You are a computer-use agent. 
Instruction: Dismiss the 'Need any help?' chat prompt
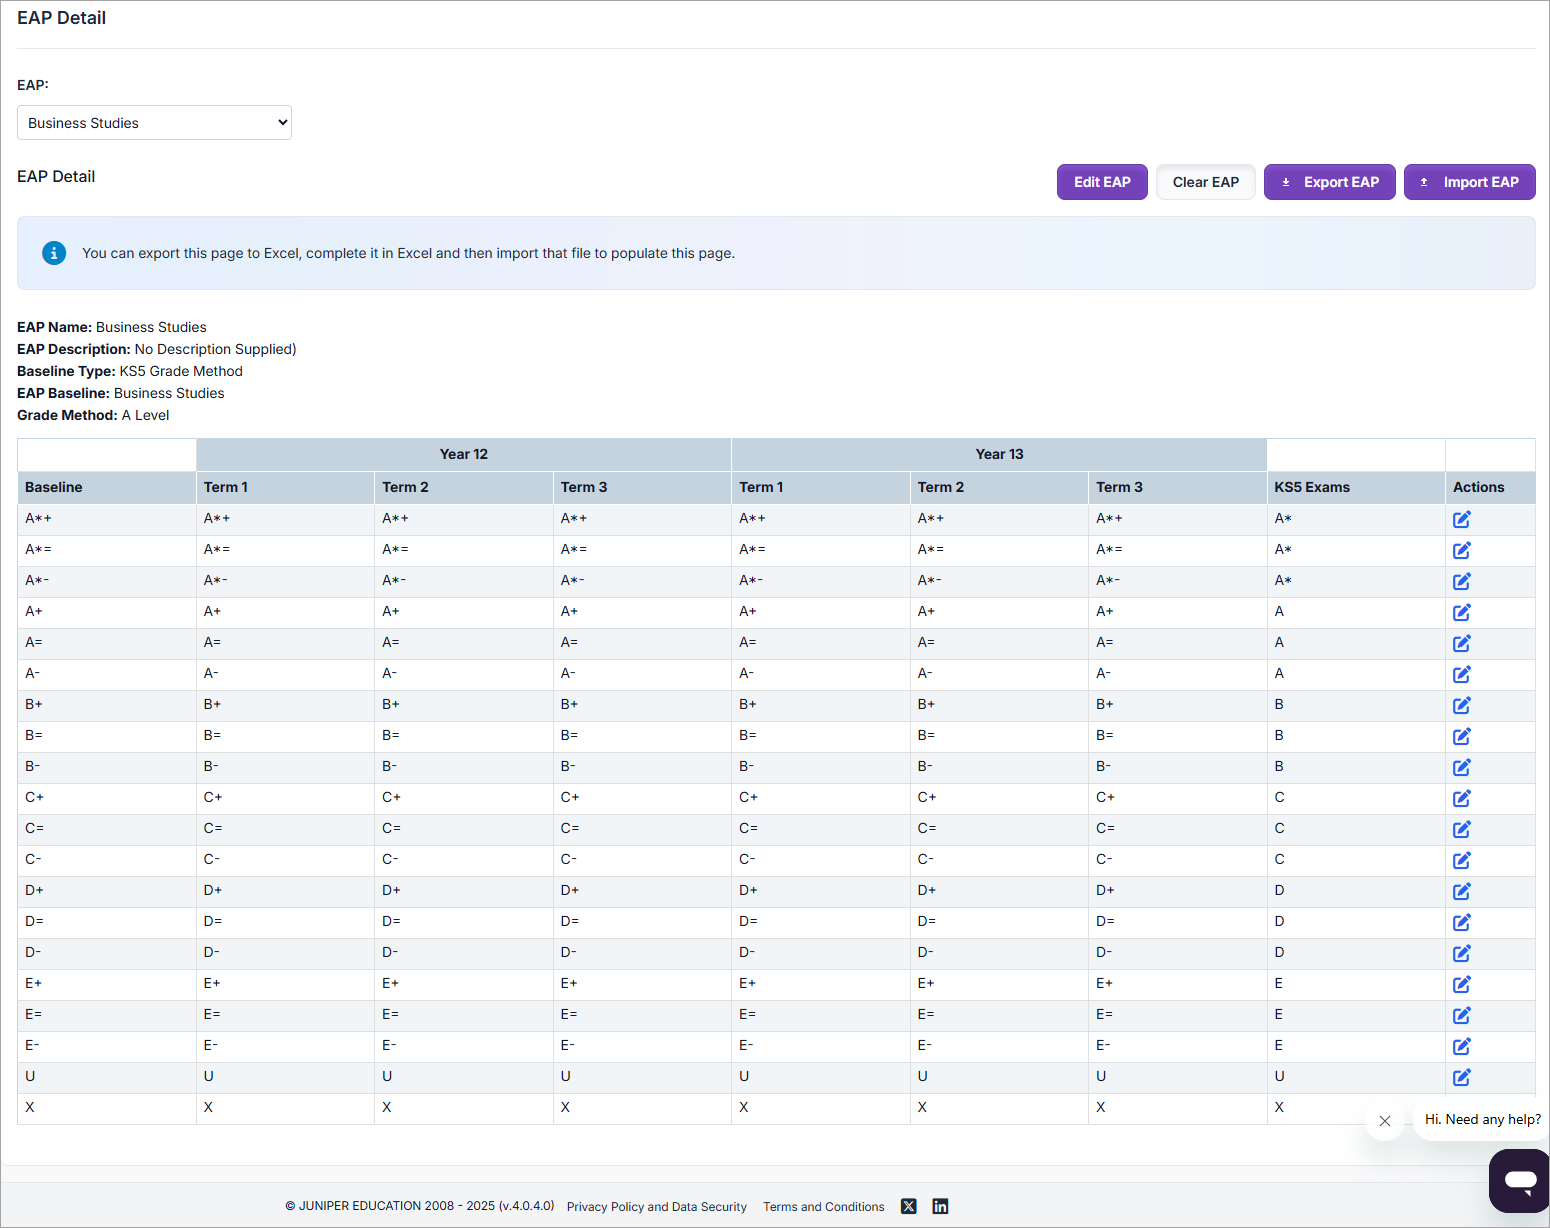point(1384,1121)
